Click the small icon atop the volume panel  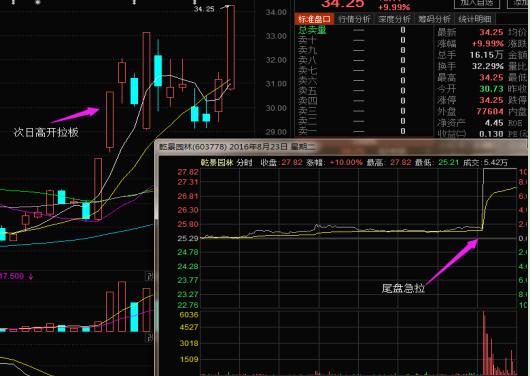[149, 276]
